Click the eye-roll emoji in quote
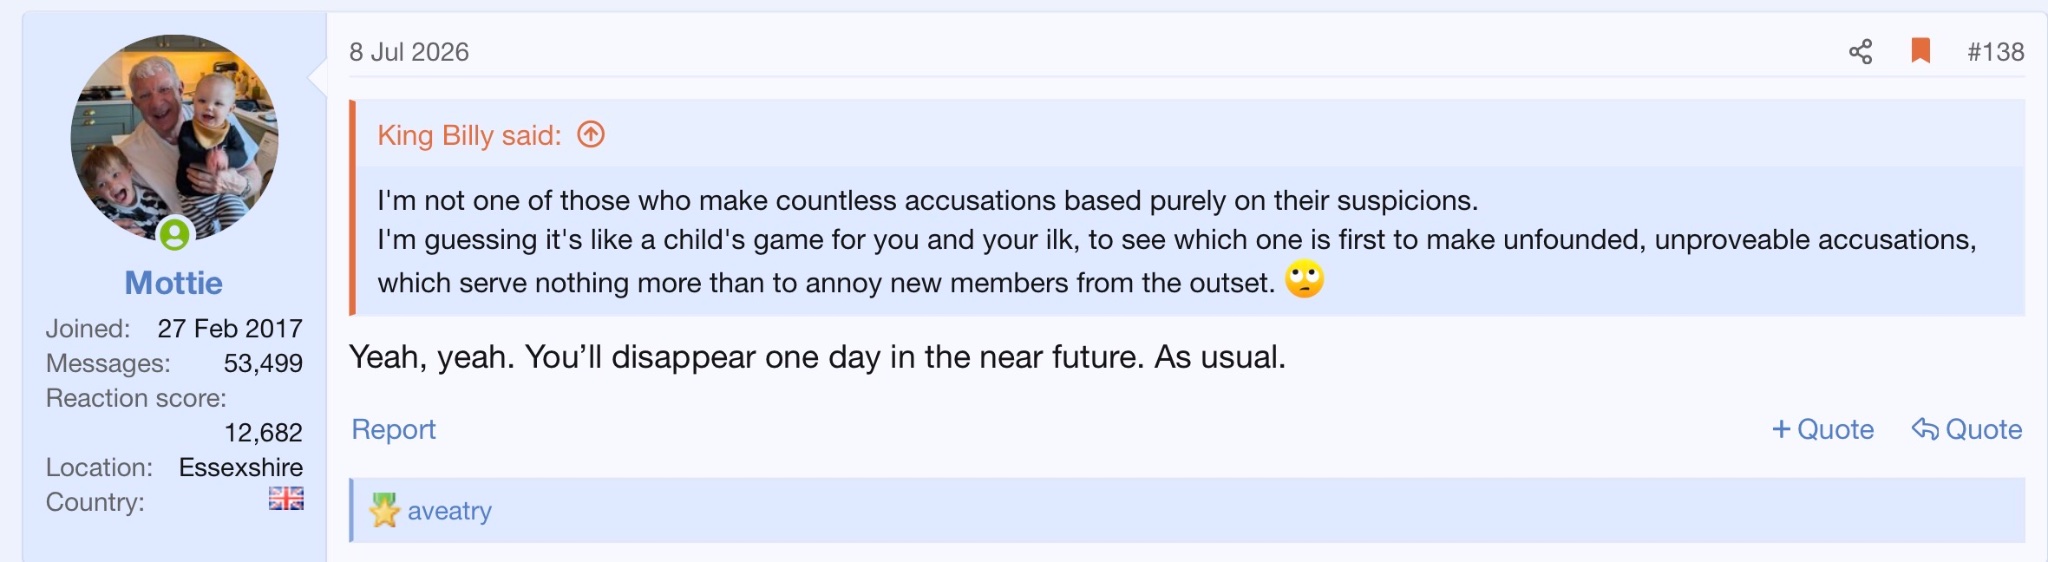 1304,280
